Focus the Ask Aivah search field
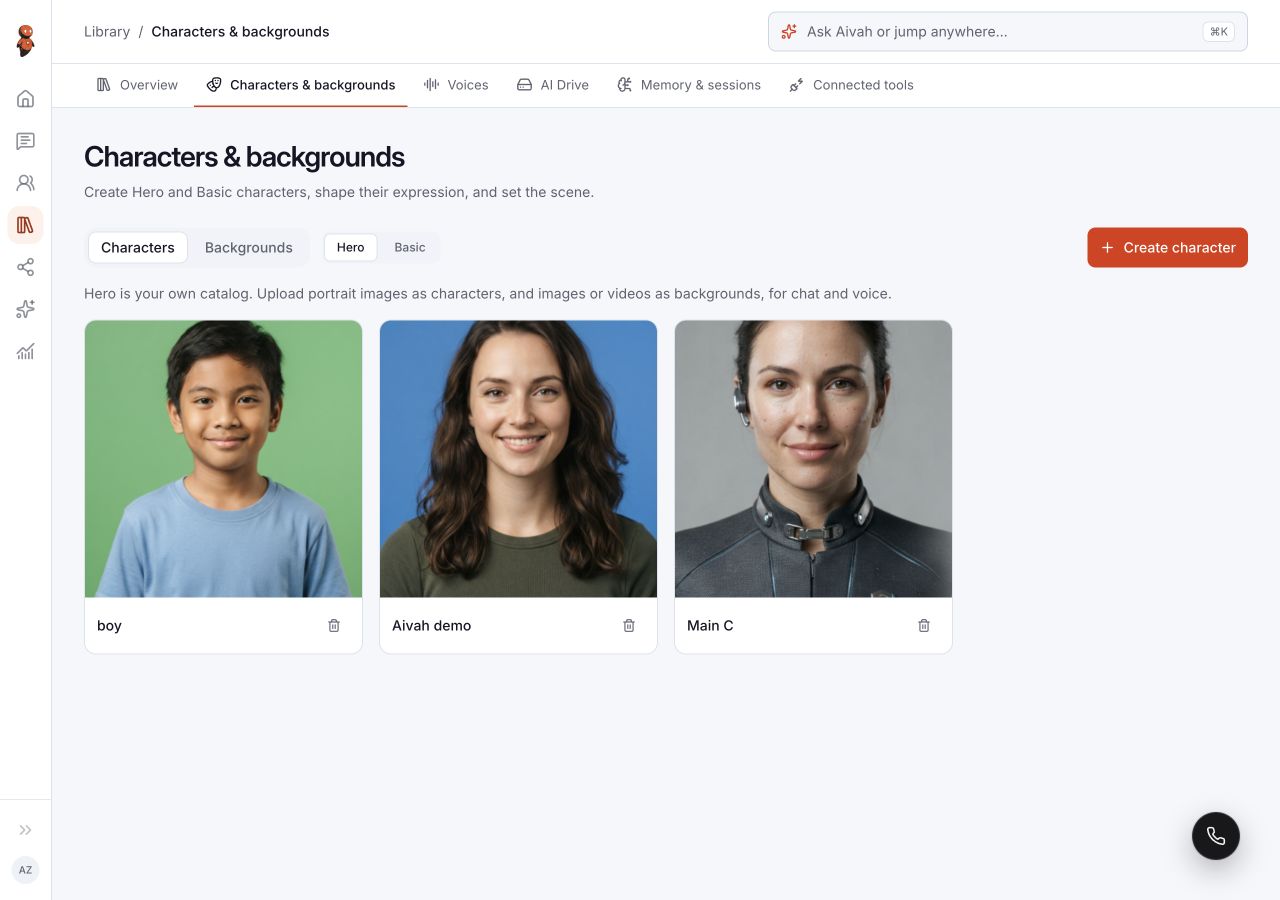The width and height of the screenshot is (1280, 900). [x=1008, y=31]
